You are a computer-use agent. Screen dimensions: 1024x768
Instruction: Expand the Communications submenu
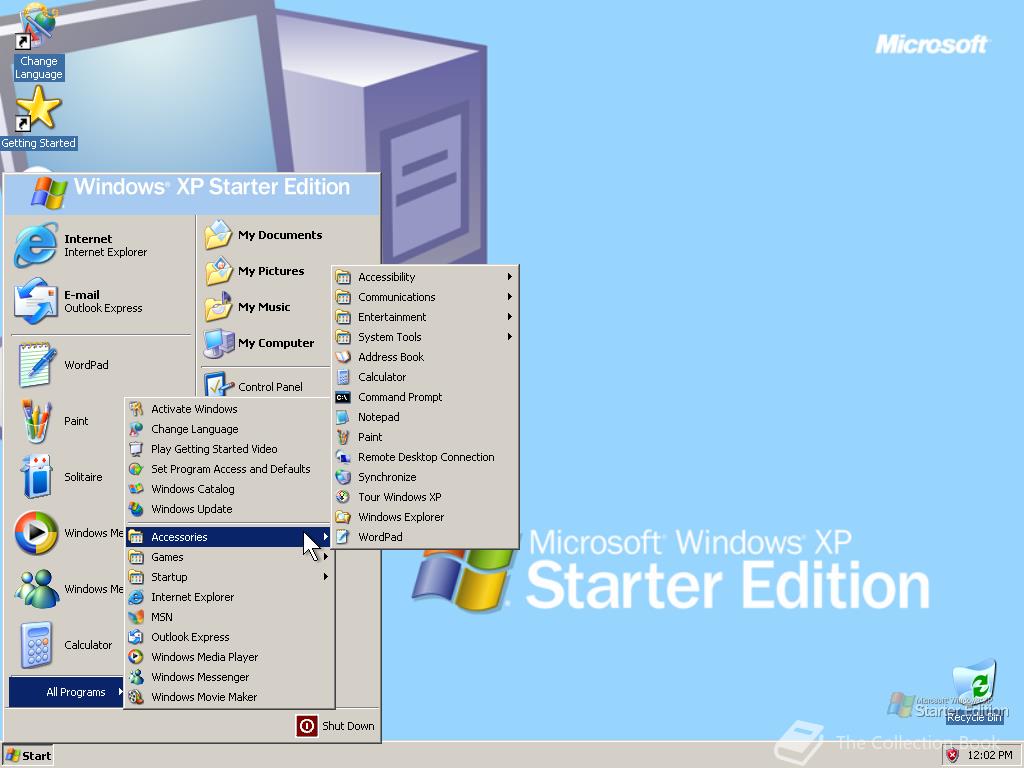coord(425,296)
